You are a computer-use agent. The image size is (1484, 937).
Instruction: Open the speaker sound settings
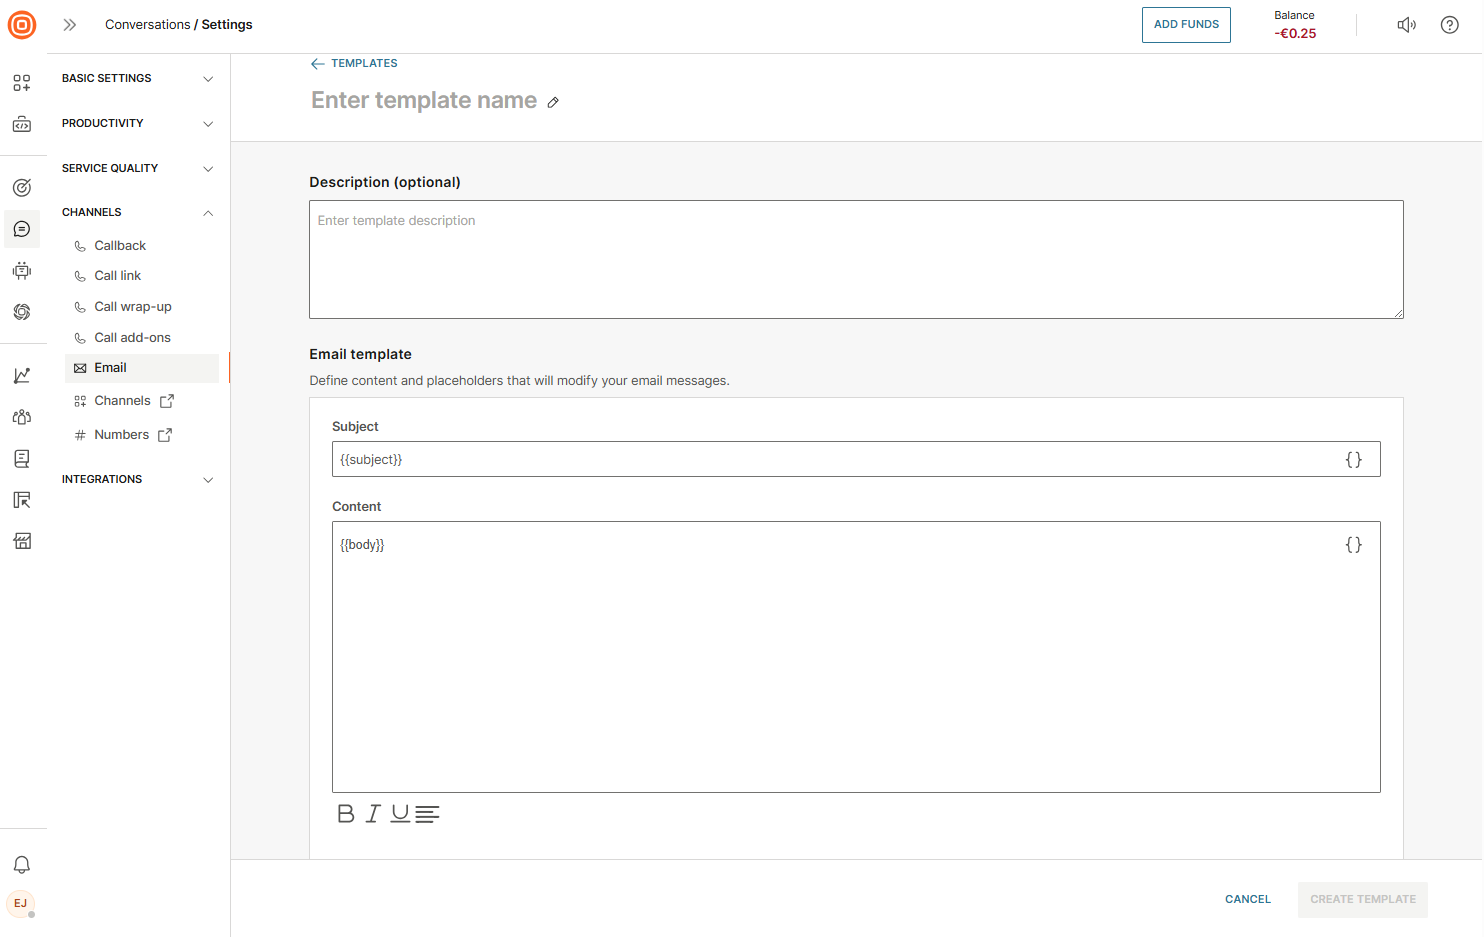pyautogui.click(x=1406, y=25)
